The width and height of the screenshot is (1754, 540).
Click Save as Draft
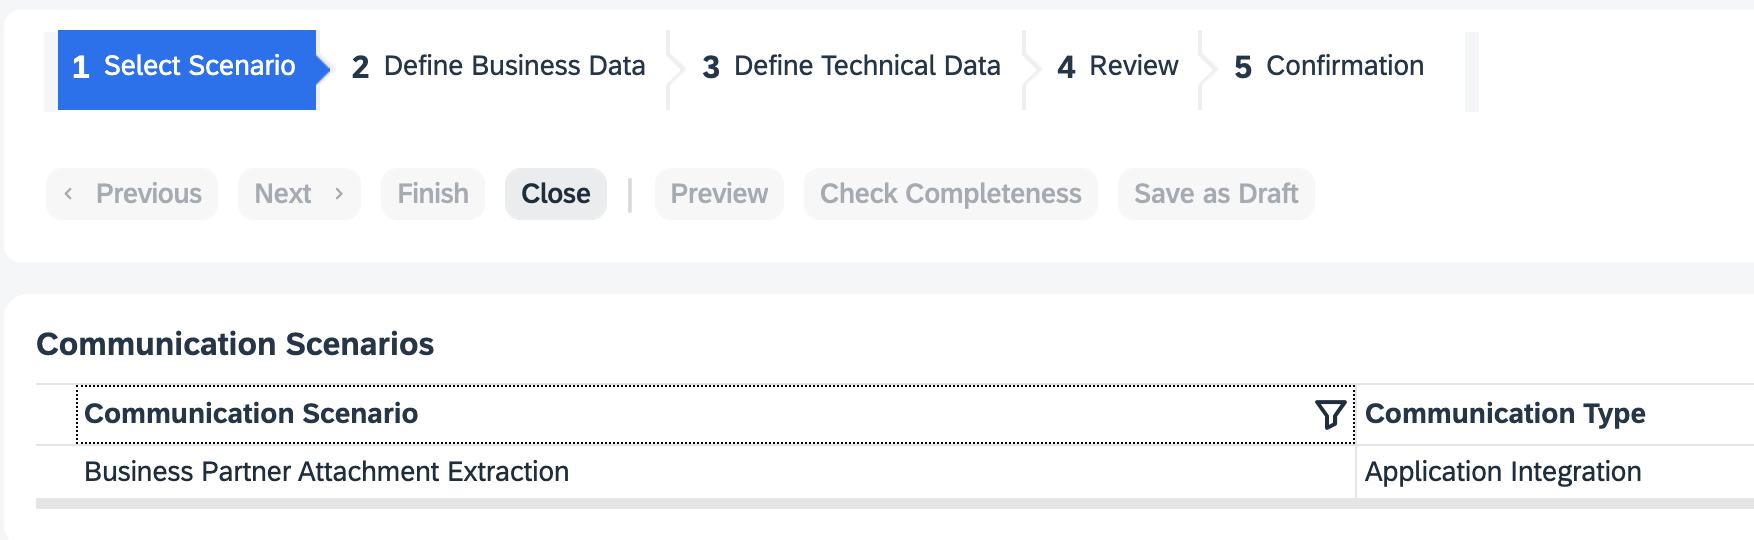point(1216,194)
